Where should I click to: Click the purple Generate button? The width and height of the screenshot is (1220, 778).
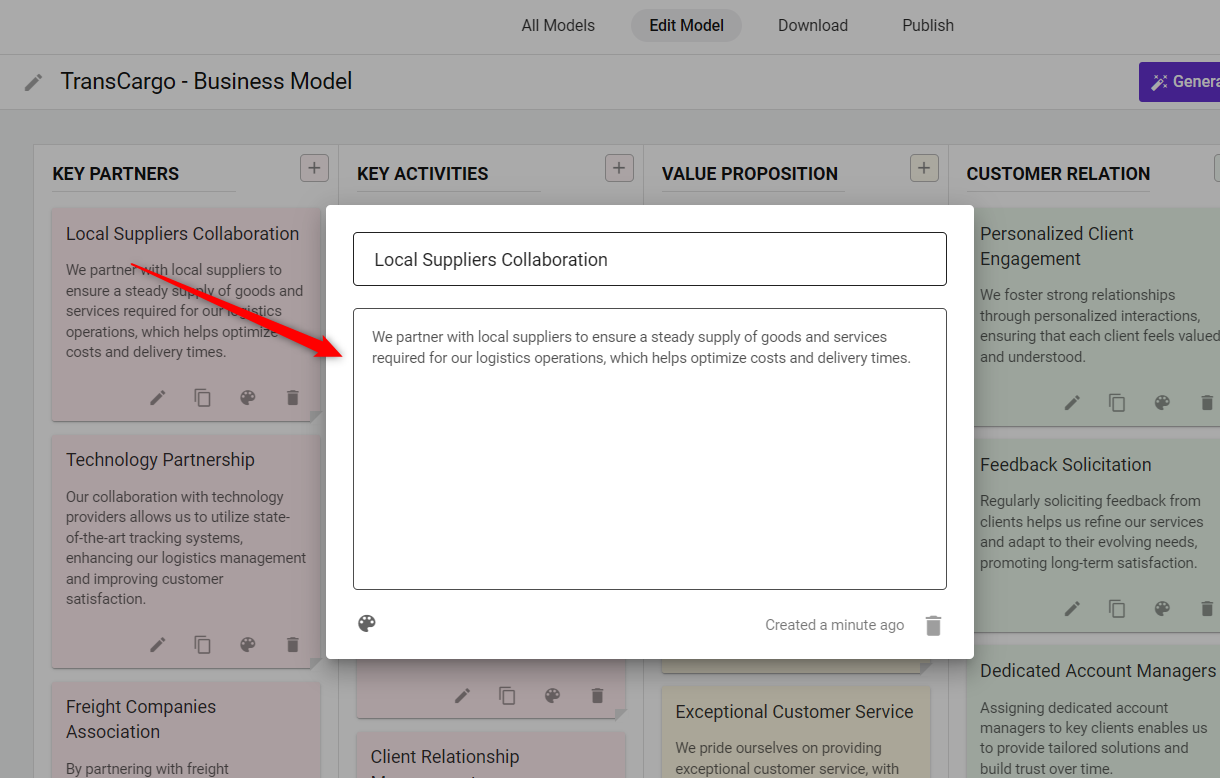[1180, 82]
